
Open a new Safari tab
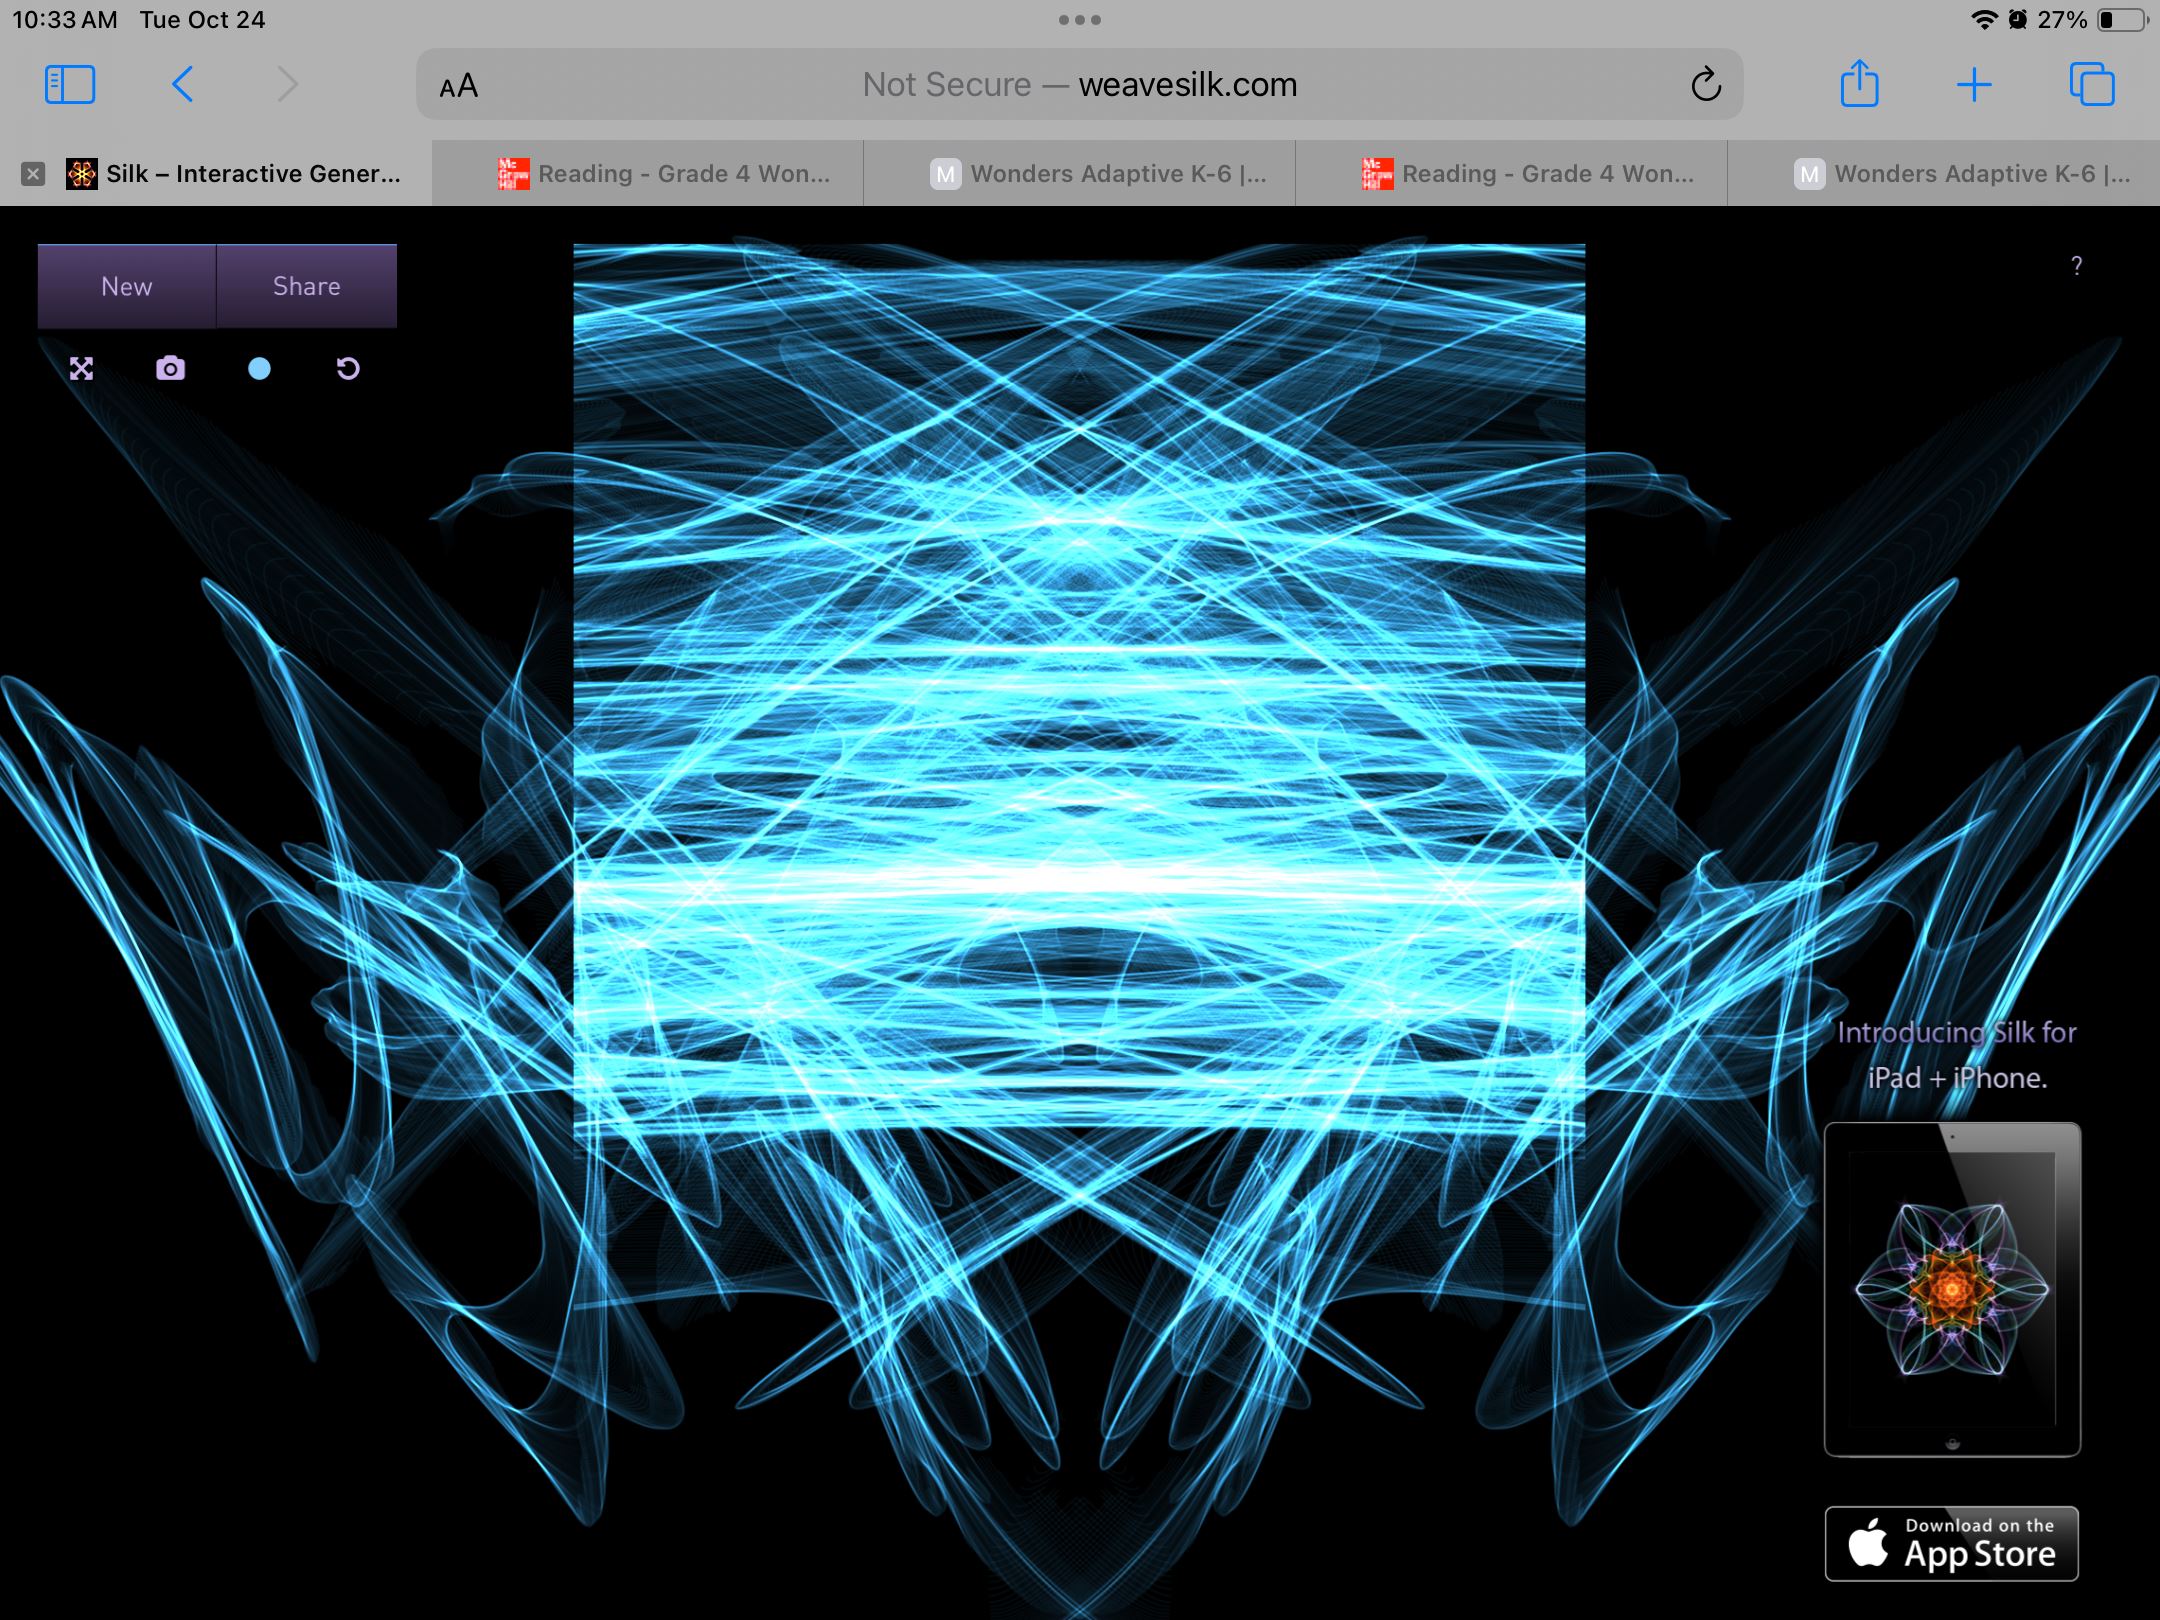pyautogui.click(x=1974, y=85)
